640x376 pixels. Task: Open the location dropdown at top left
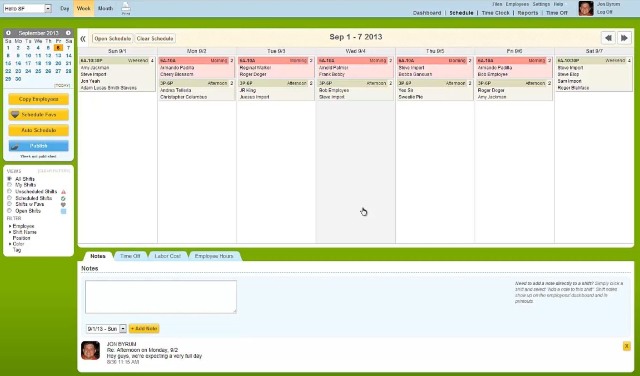(x=27, y=8)
